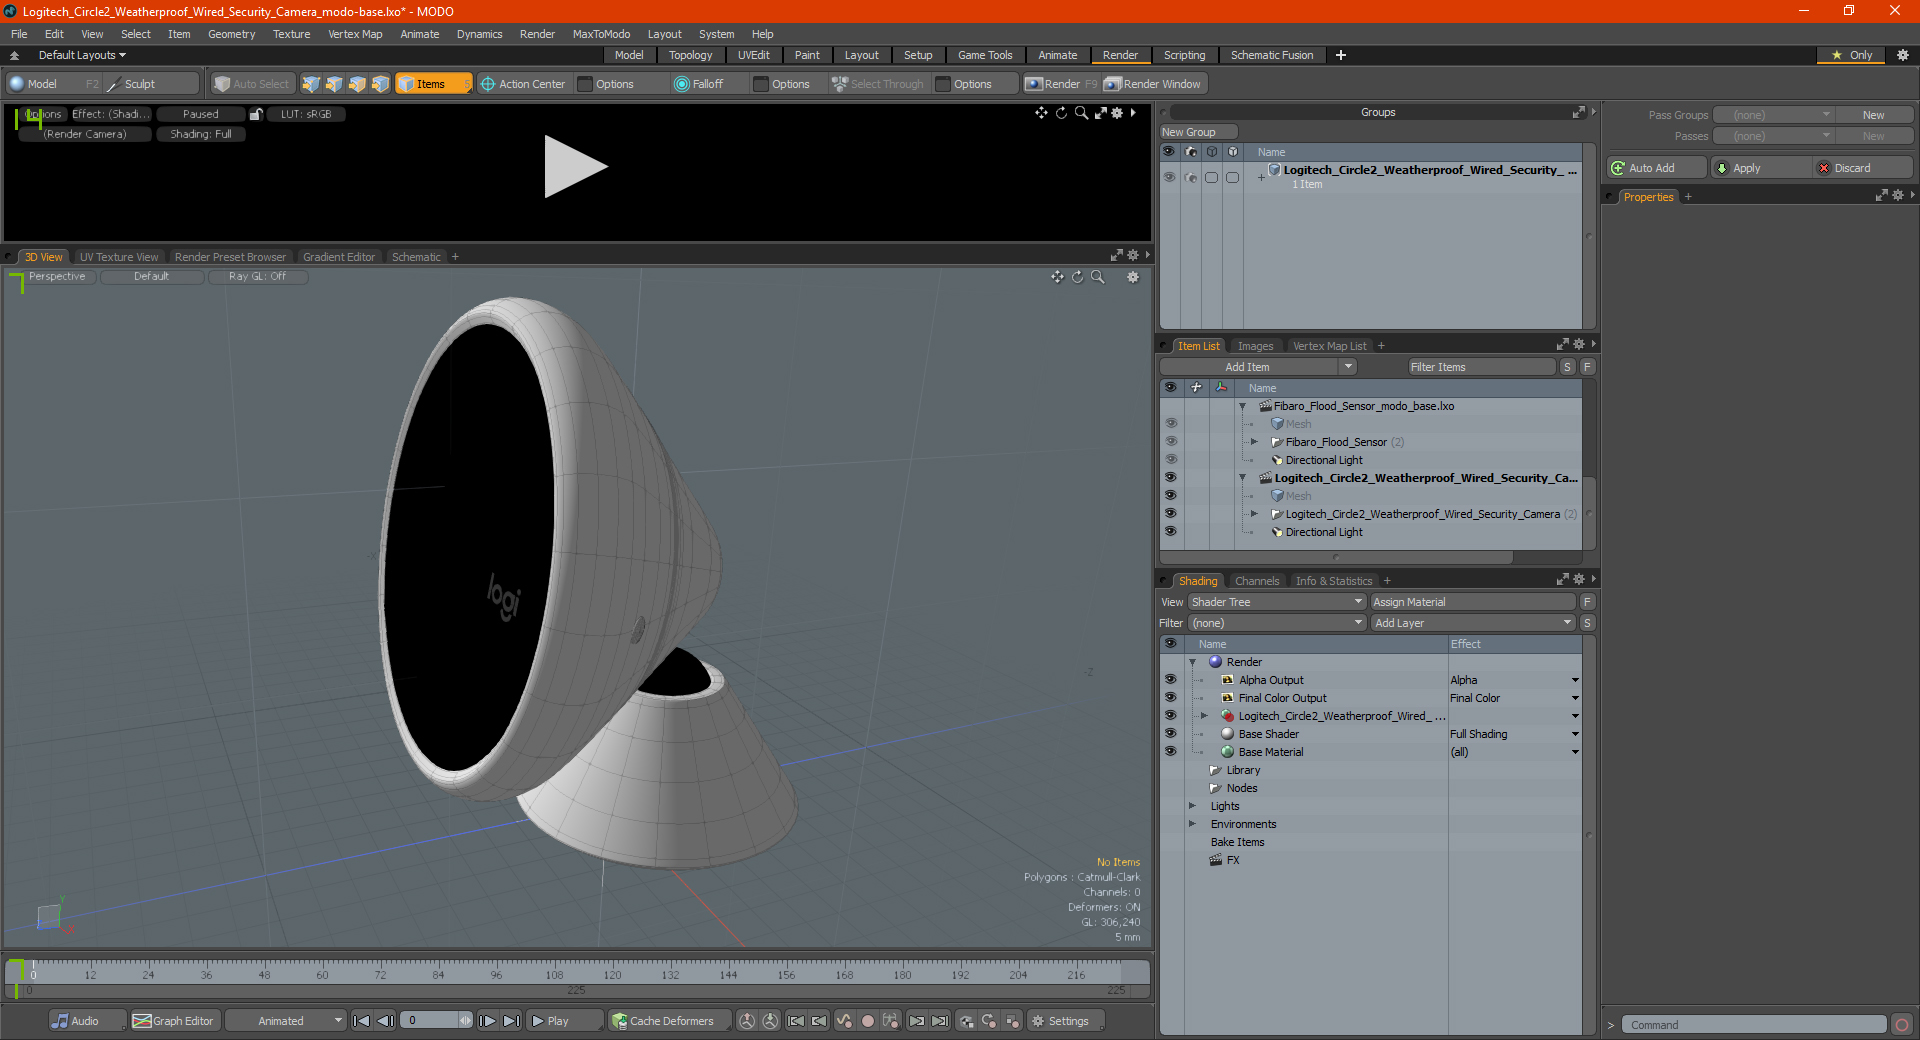Expand the Environments node in Shader Tree
1920x1040 pixels.
[x=1192, y=824]
